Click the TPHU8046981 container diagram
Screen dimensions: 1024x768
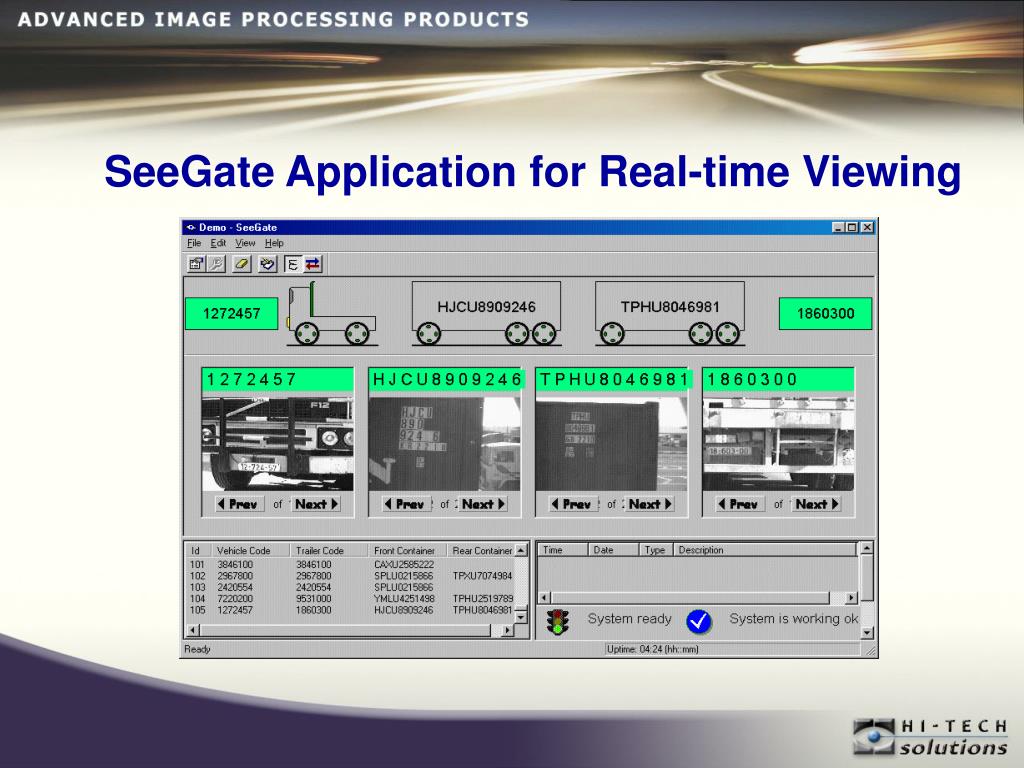coord(670,313)
